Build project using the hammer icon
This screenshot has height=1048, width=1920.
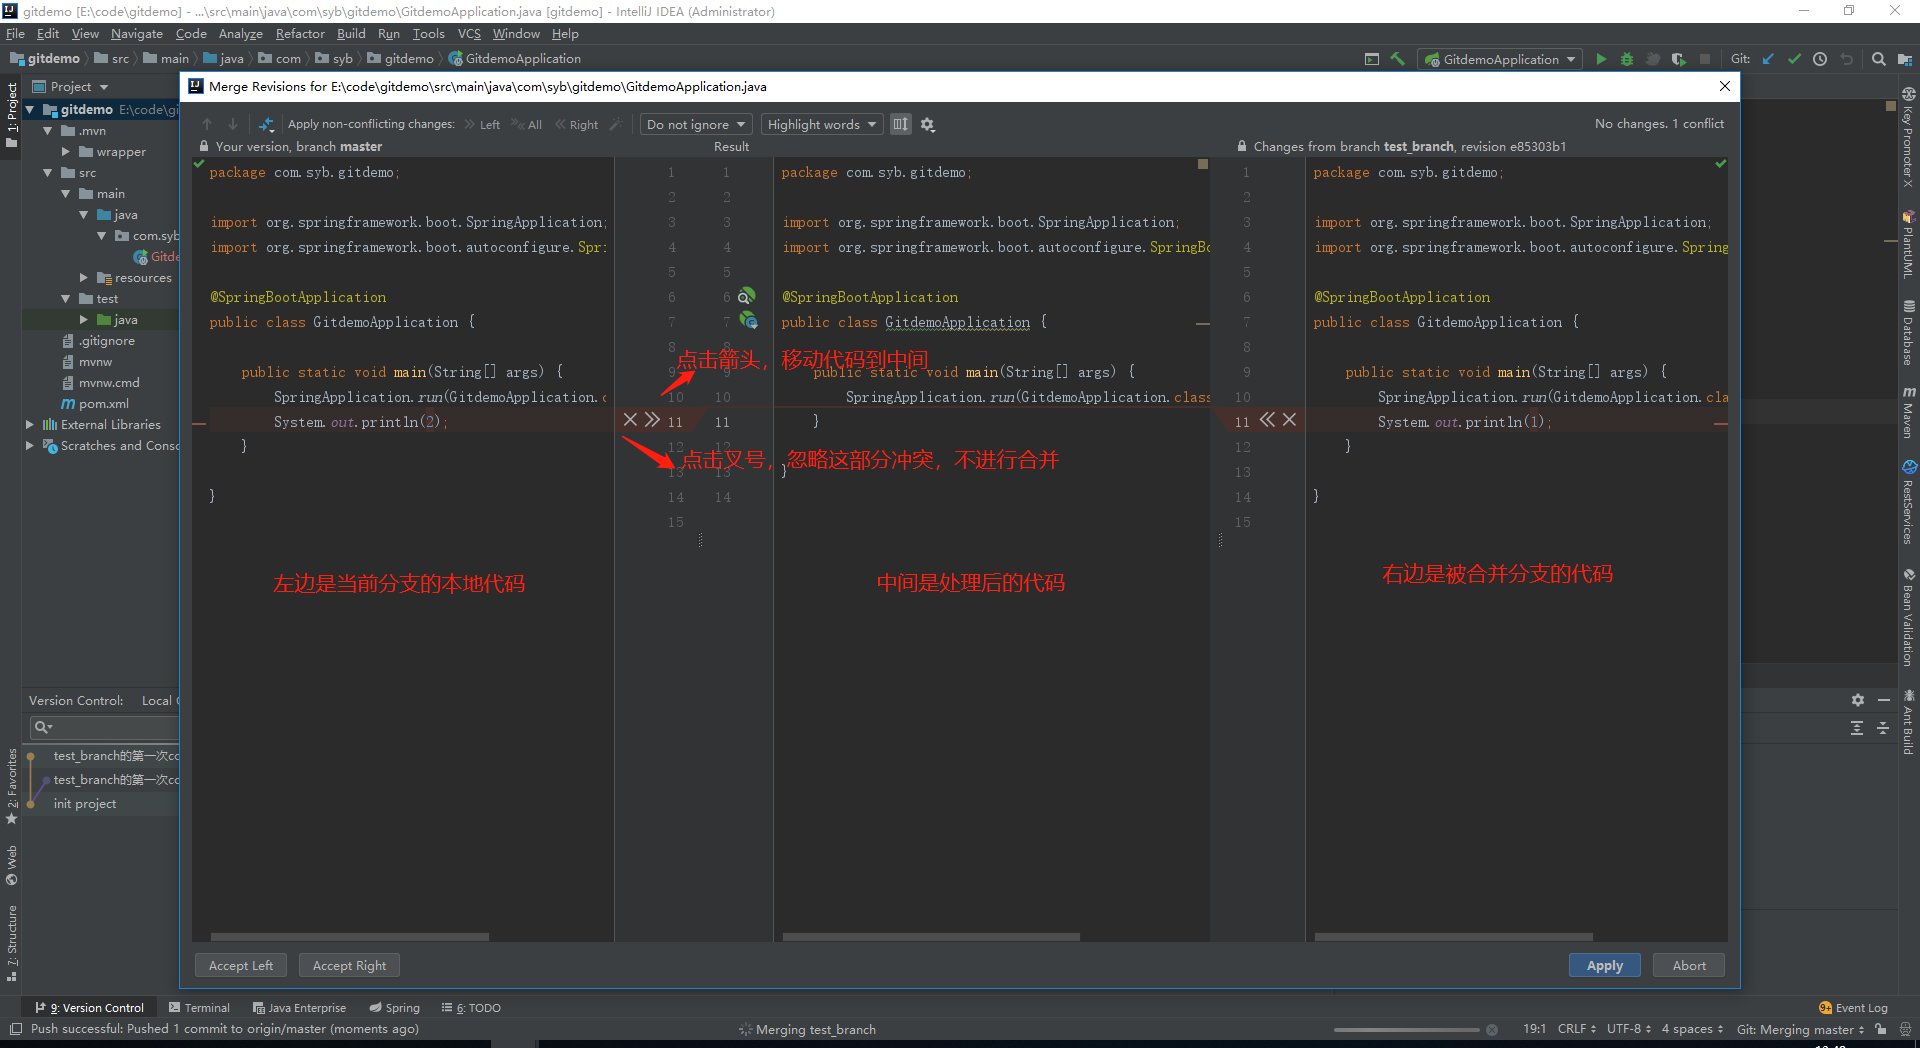[1398, 59]
